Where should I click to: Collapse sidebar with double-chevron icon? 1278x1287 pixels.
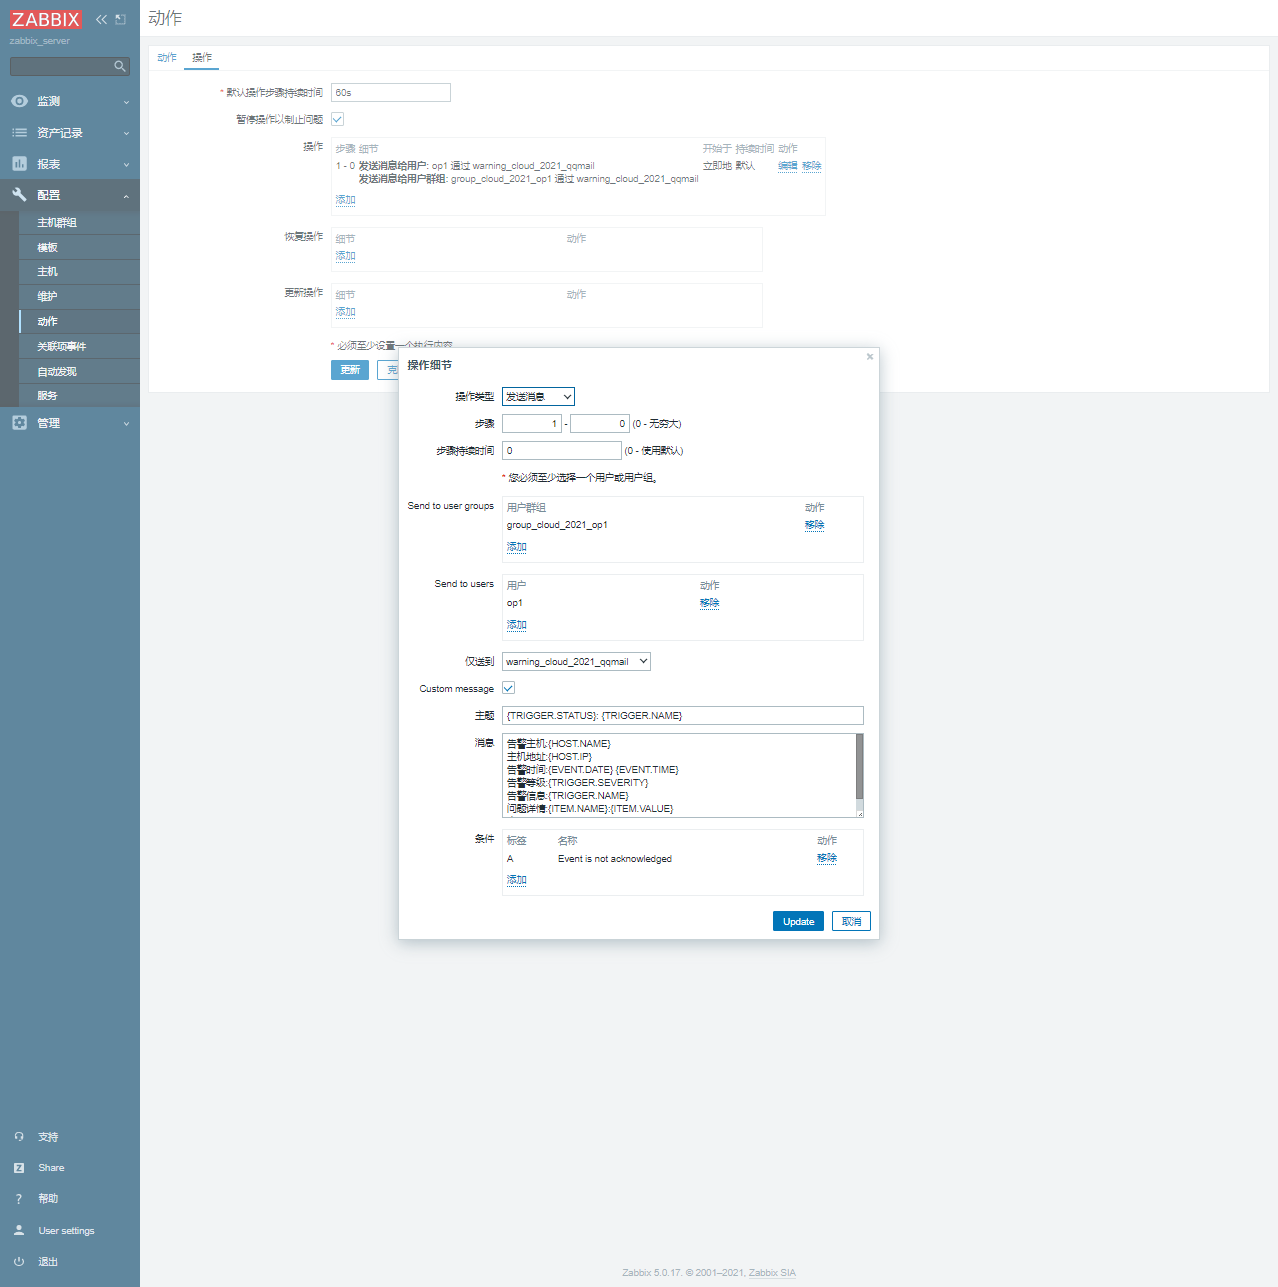[x=101, y=19]
